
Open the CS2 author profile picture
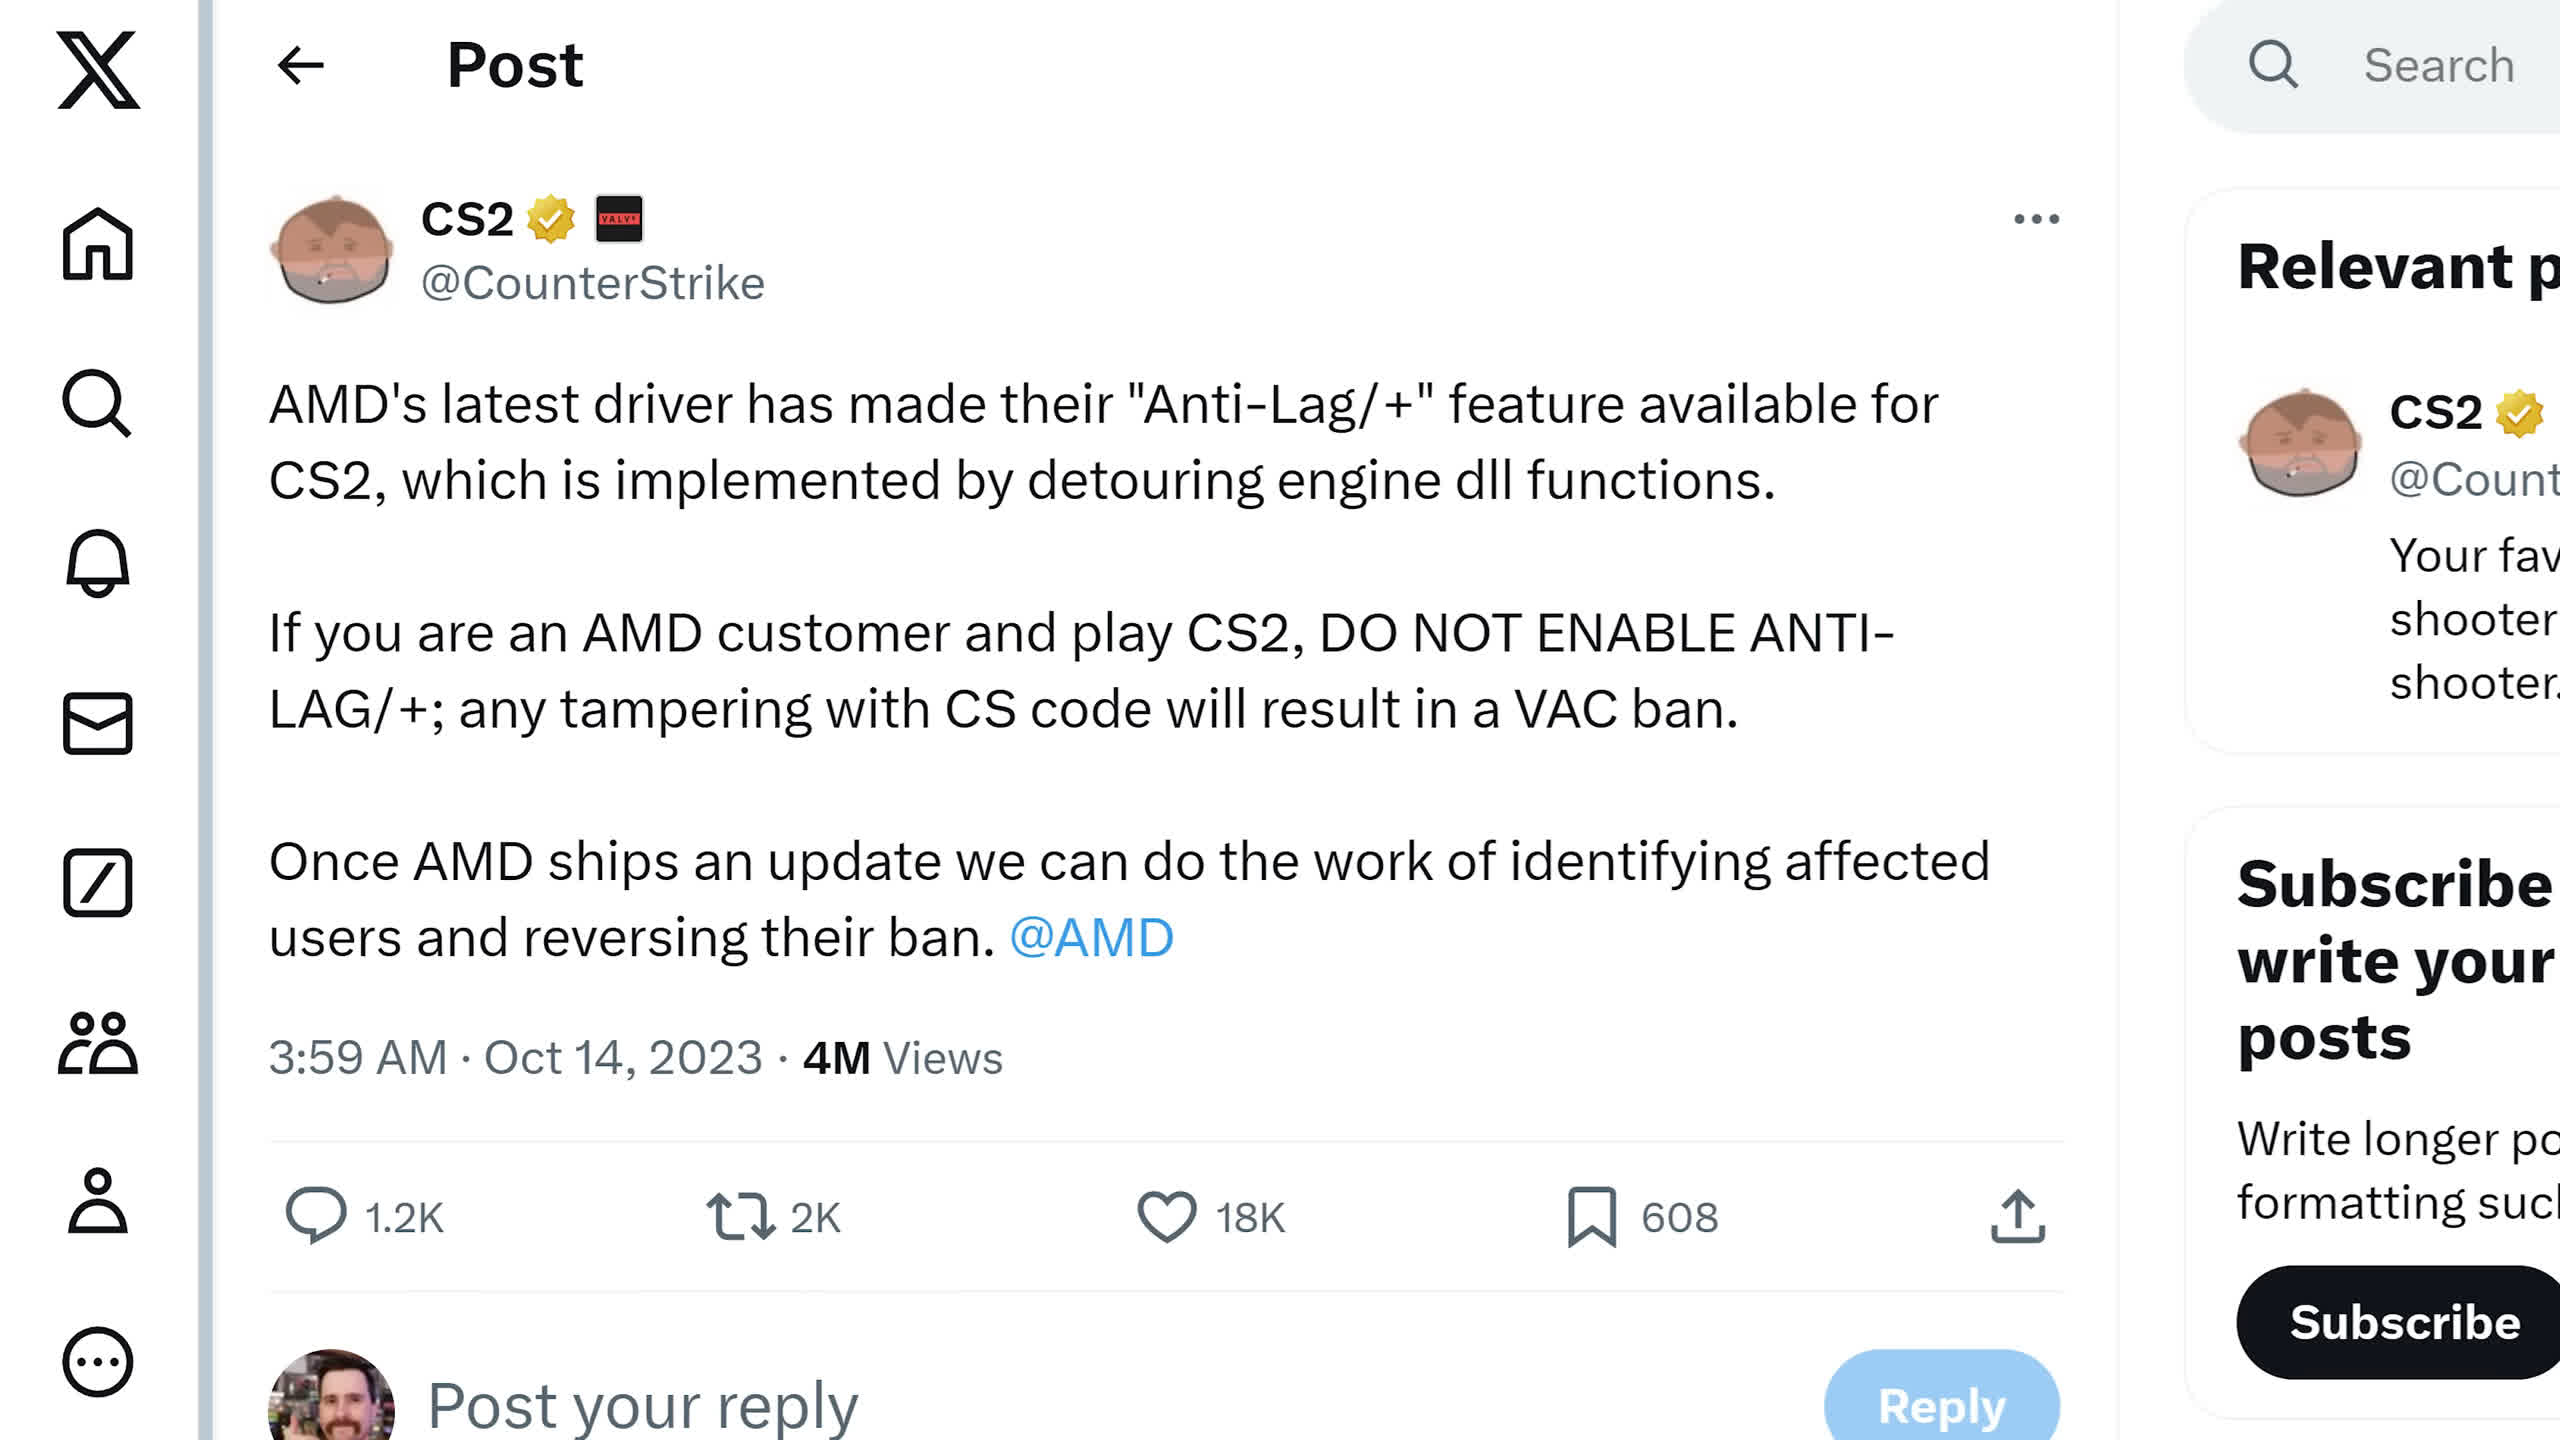click(331, 250)
